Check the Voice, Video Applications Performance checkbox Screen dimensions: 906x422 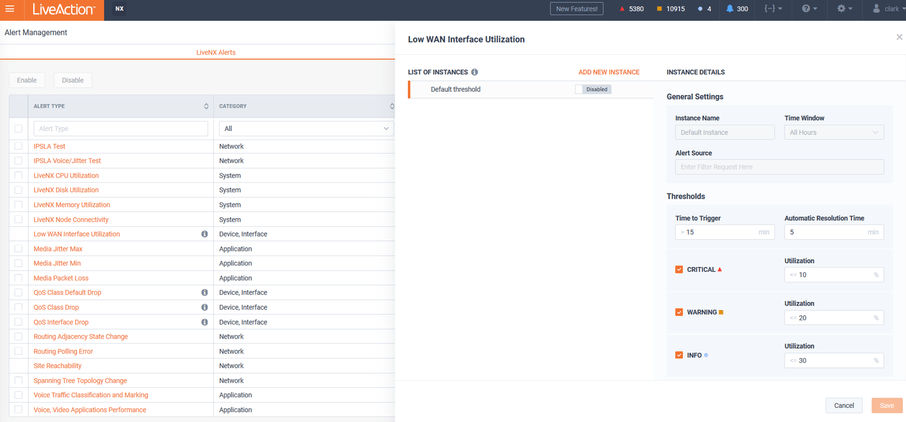[x=18, y=409]
